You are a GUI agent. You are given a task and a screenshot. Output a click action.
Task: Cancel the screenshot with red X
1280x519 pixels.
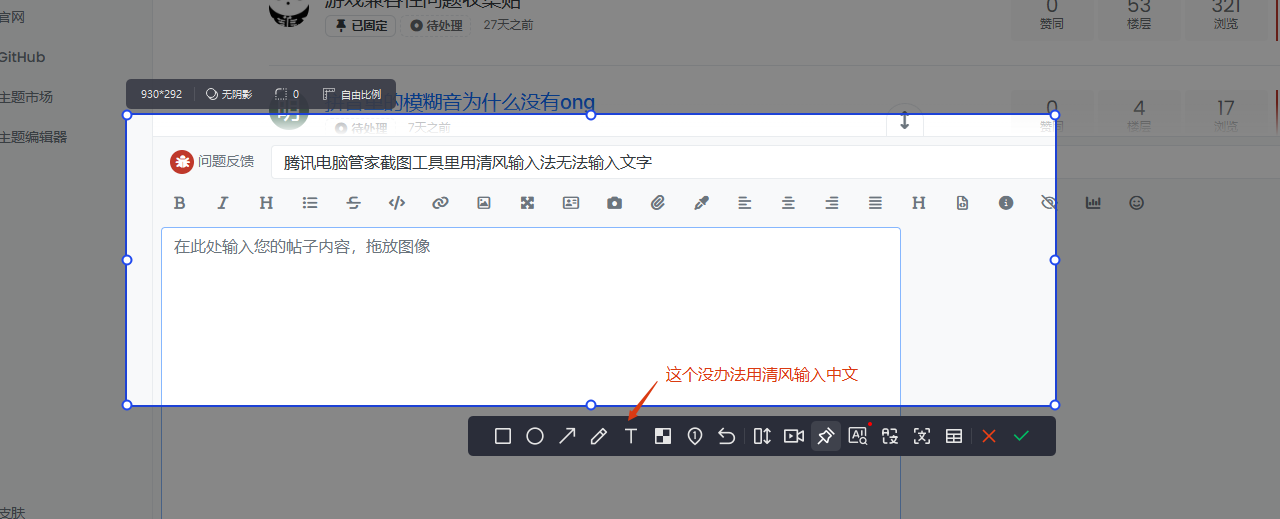coord(989,436)
